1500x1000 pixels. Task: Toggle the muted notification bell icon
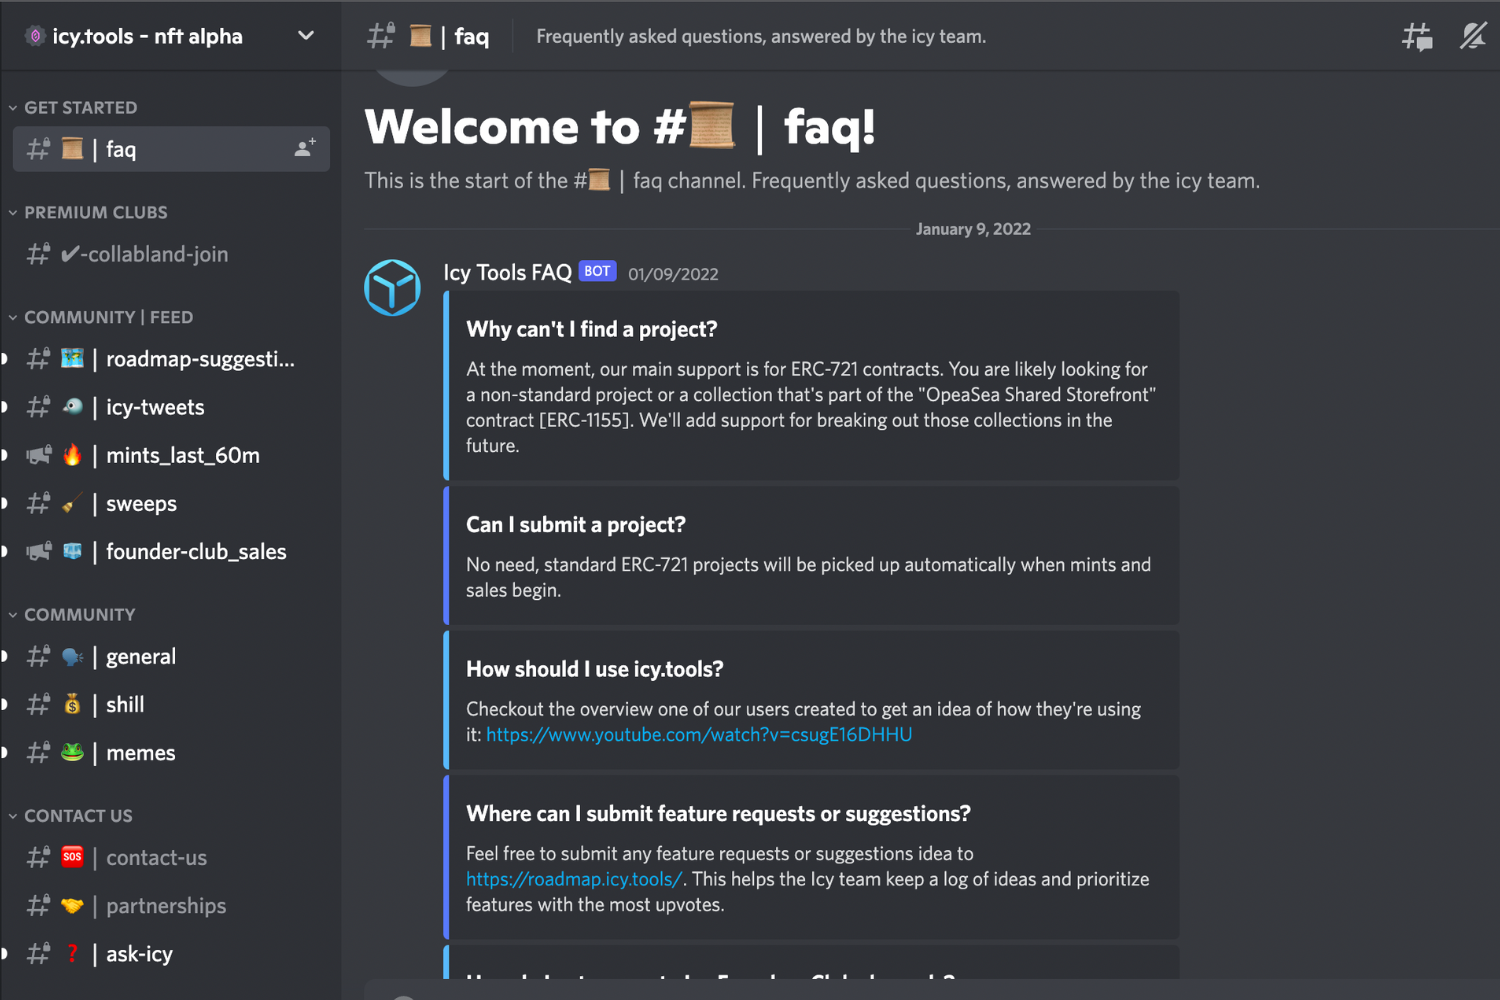coord(1472,37)
